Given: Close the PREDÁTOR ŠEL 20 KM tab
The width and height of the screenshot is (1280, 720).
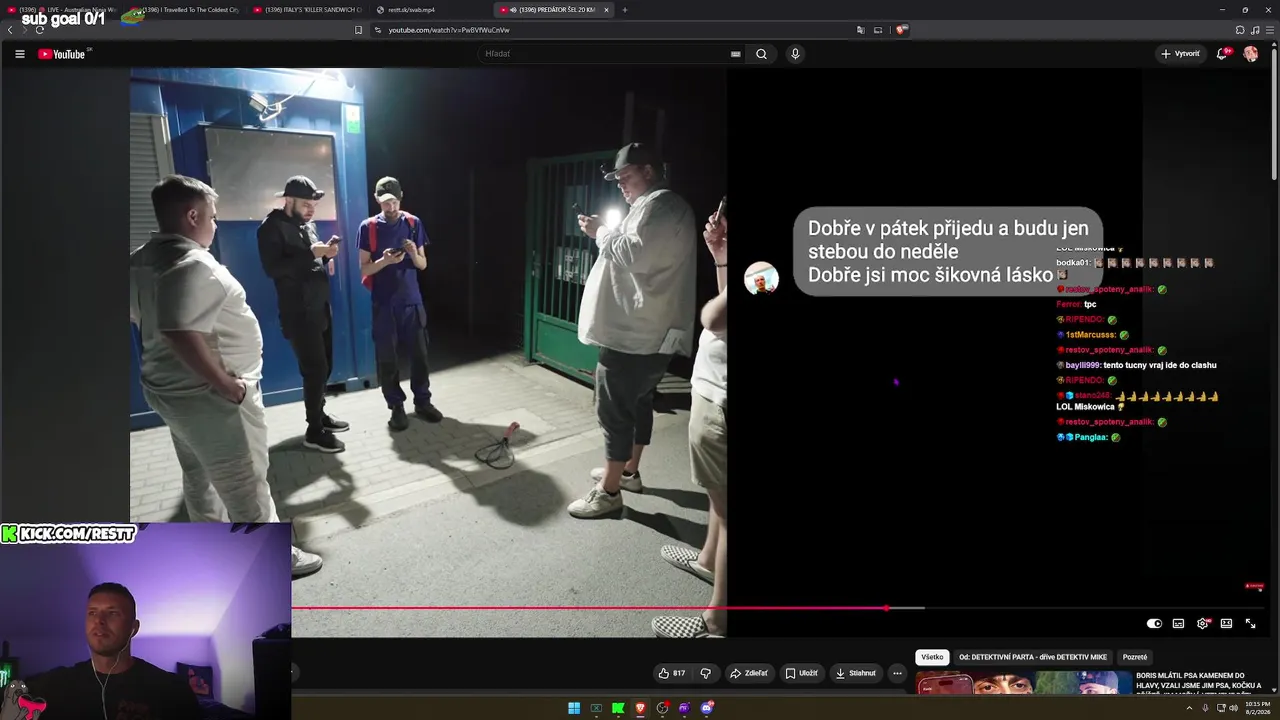Looking at the screenshot, I should coord(606,10).
